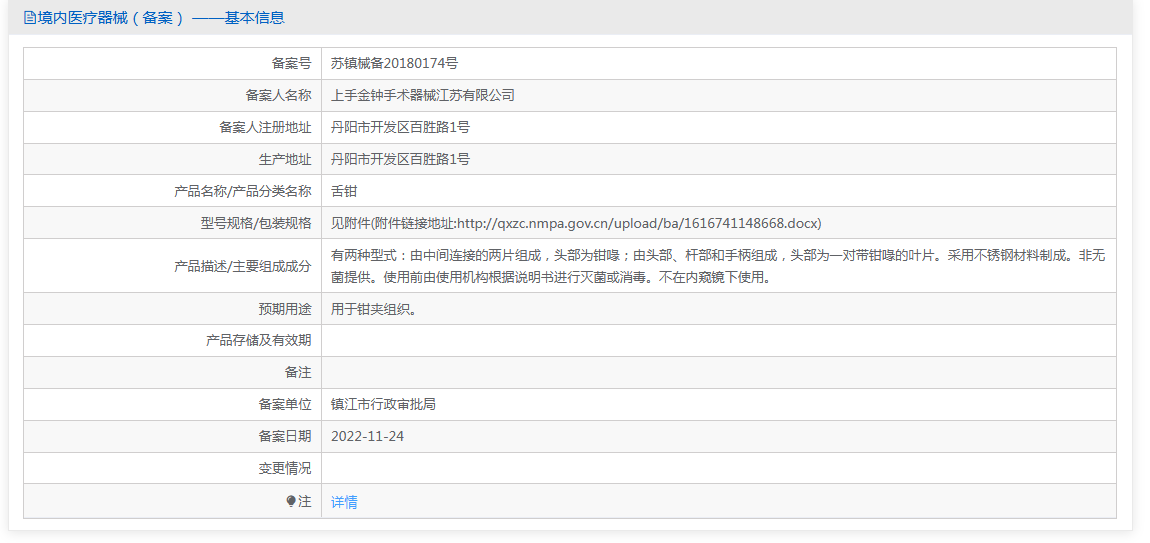Click the 产品存储及有效期 label
The width and height of the screenshot is (1150, 543).
click(258, 340)
